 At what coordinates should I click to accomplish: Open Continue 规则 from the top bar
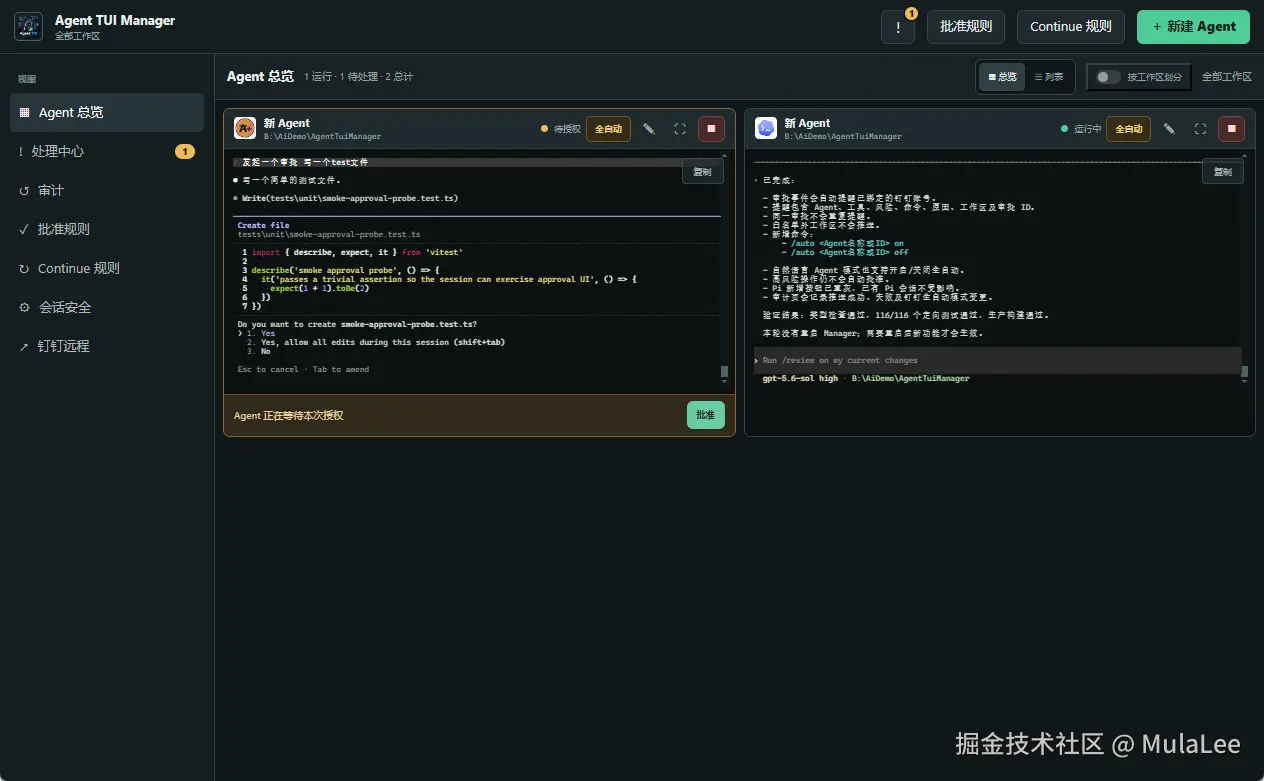1071,27
